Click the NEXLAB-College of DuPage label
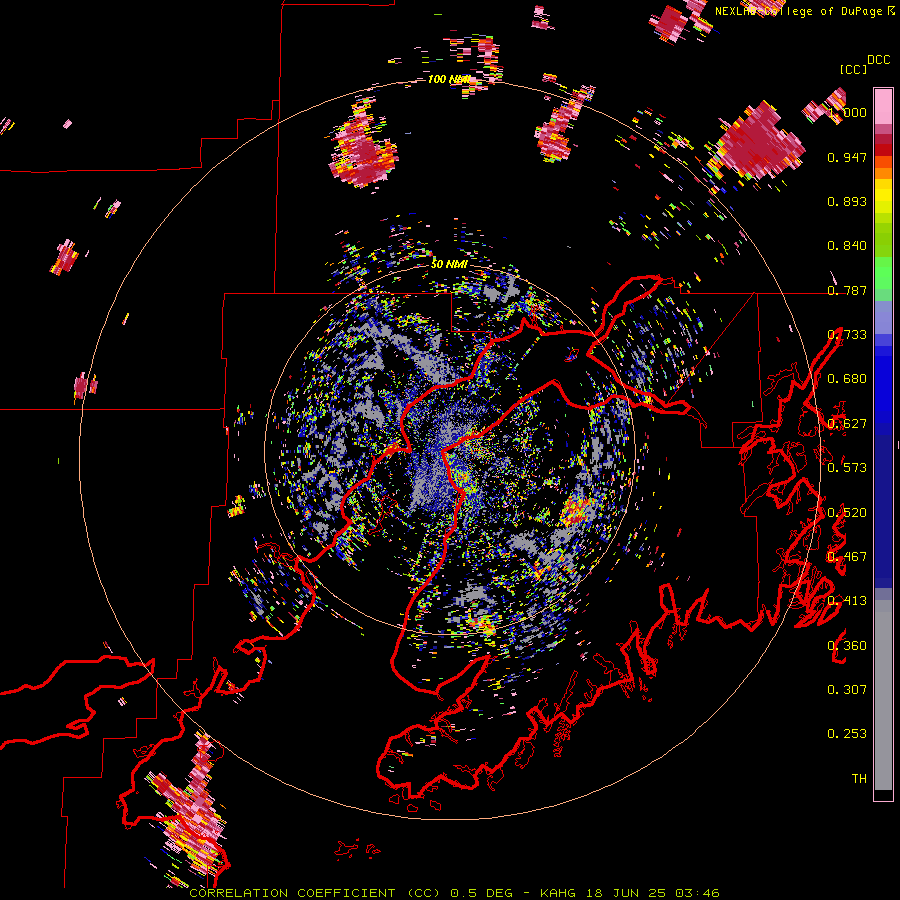 pos(798,11)
